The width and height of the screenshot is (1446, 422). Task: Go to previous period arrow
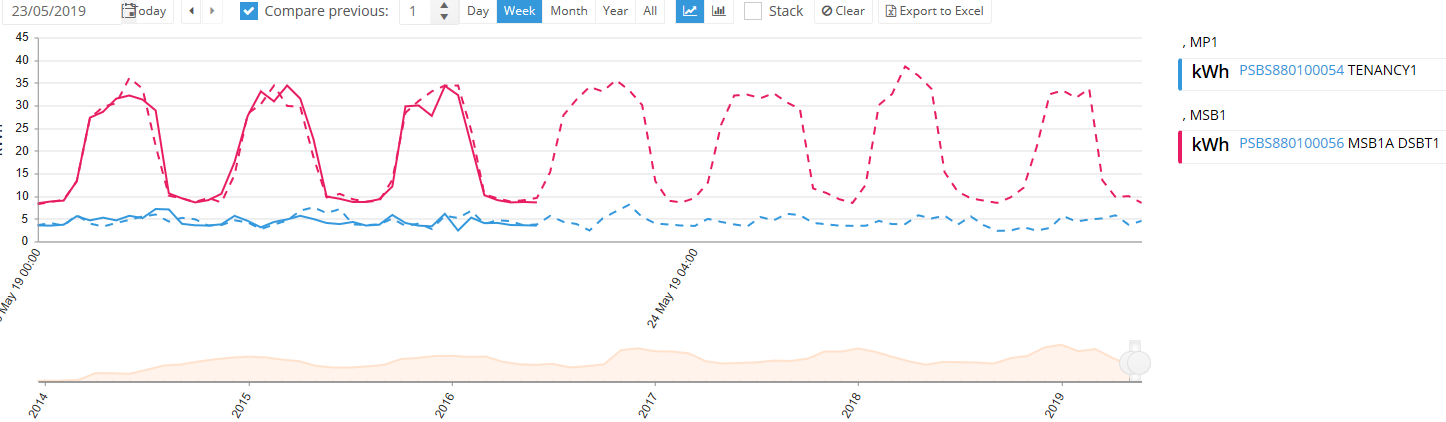click(191, 11)
